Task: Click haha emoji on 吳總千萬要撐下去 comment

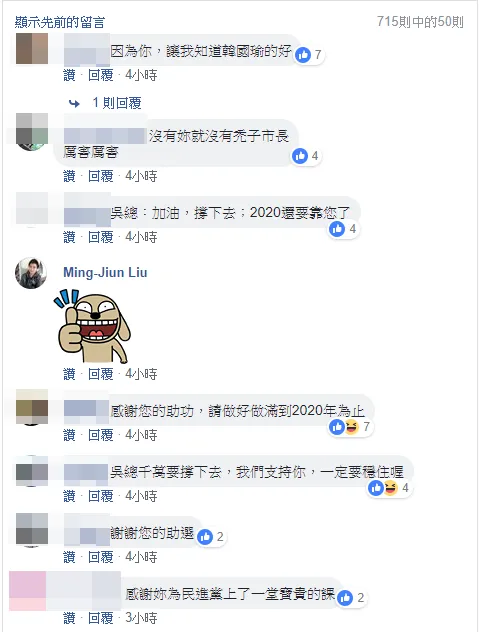Action: (x=390, y=488)
